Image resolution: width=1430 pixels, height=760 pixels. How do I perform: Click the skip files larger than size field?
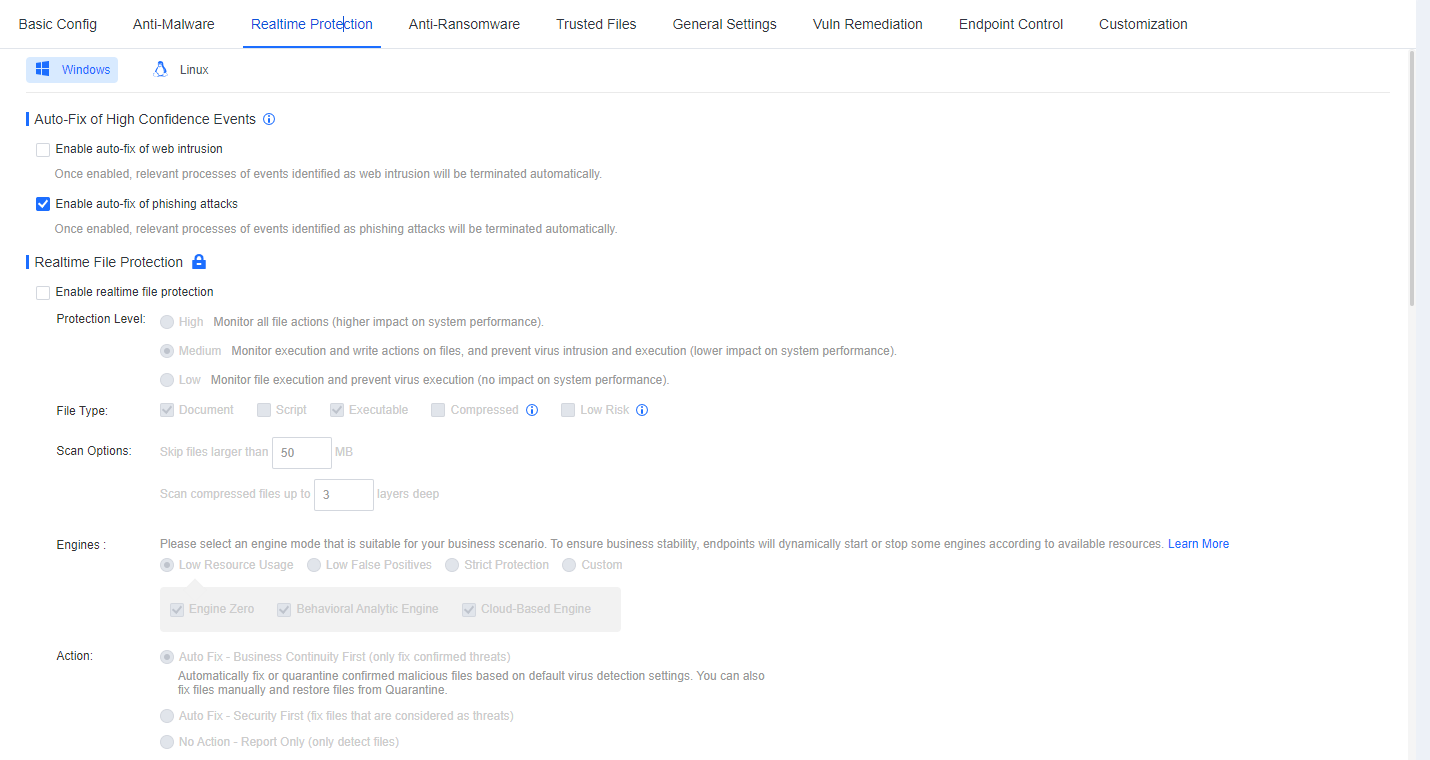tap(301, 453)
